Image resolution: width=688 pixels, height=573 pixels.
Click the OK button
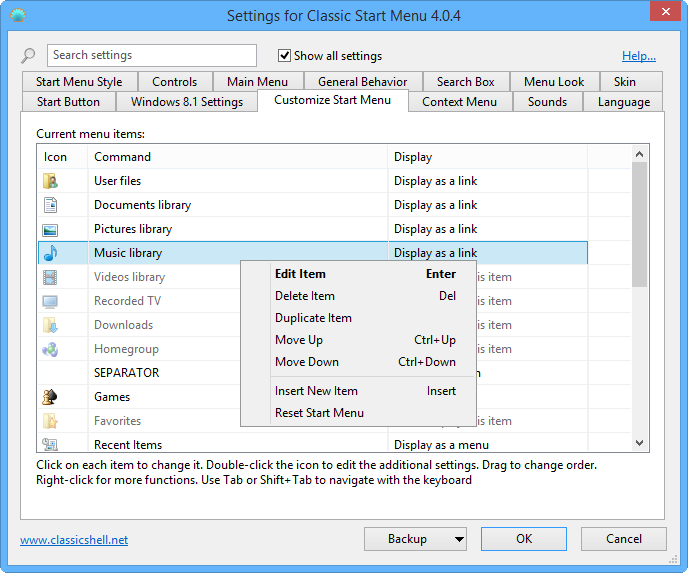(524, 539)
